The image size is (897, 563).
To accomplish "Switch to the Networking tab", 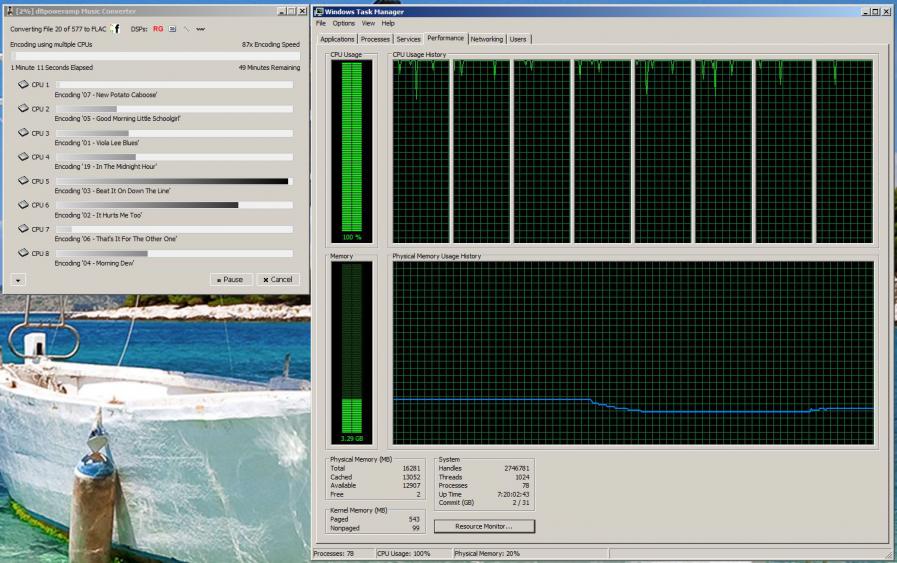I will point(486,39).
